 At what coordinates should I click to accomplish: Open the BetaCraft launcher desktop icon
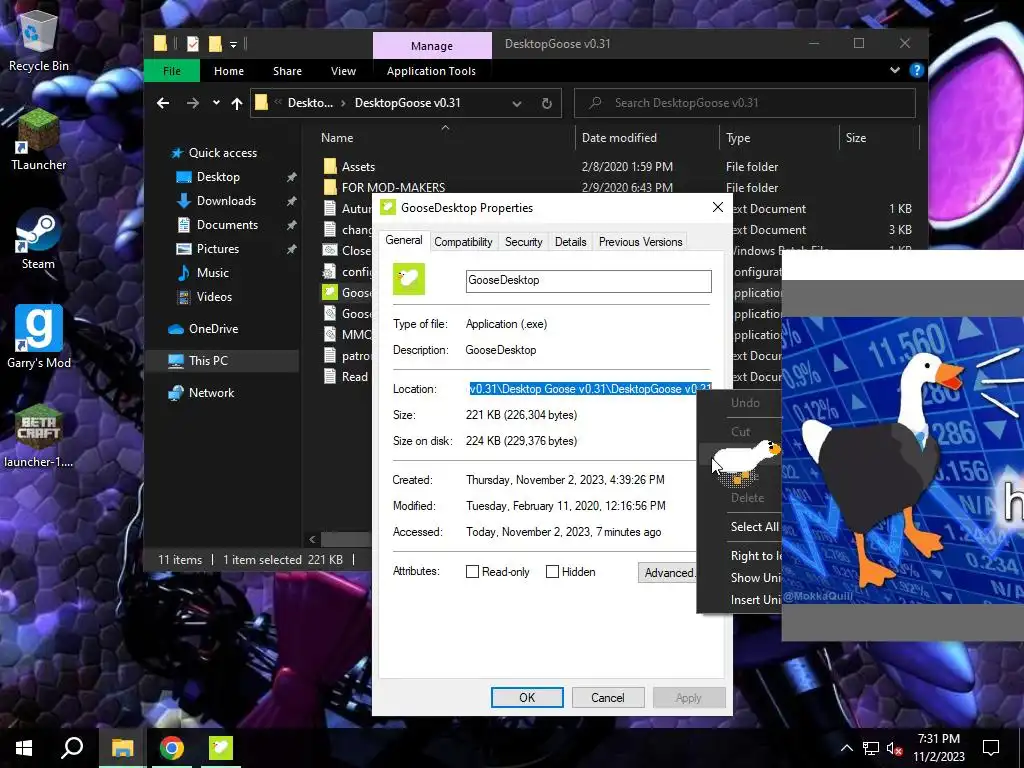(x=39, y=436)
